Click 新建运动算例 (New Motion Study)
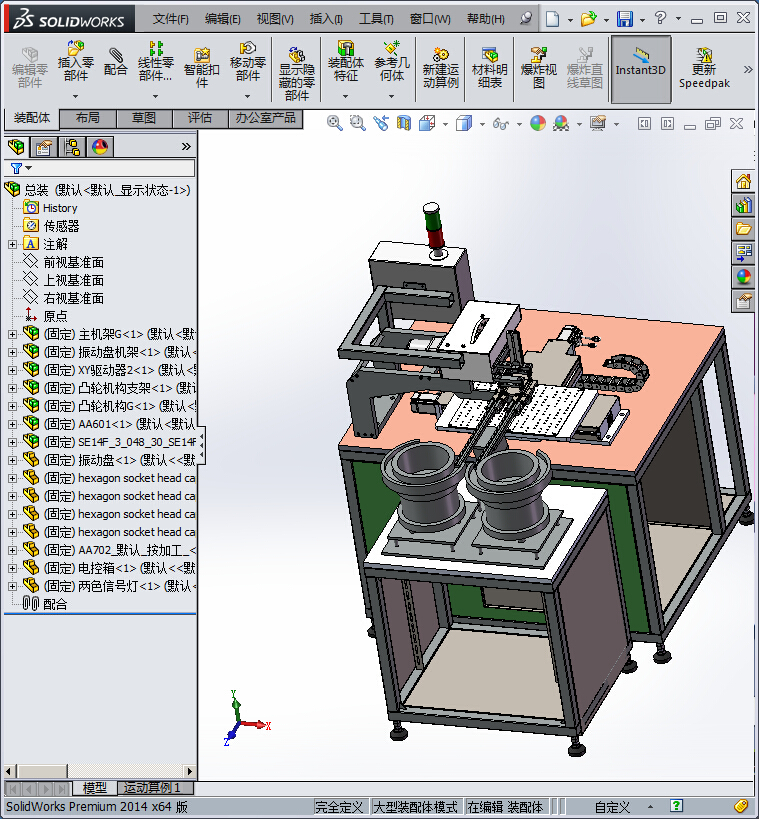This screenshot has height=819, width=759. (x=440, y=68)
